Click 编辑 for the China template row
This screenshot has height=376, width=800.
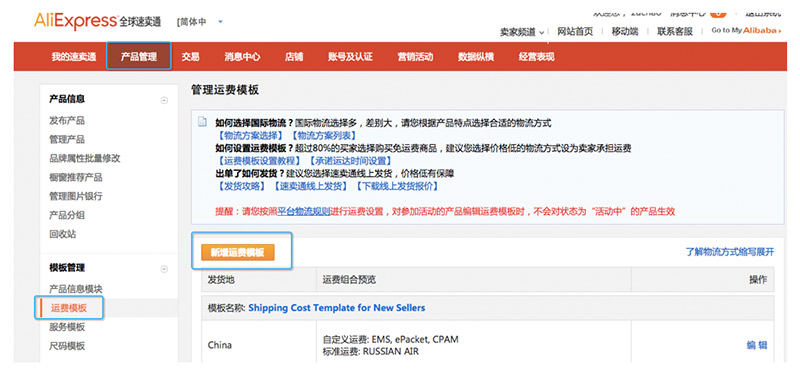coord(757,345)
